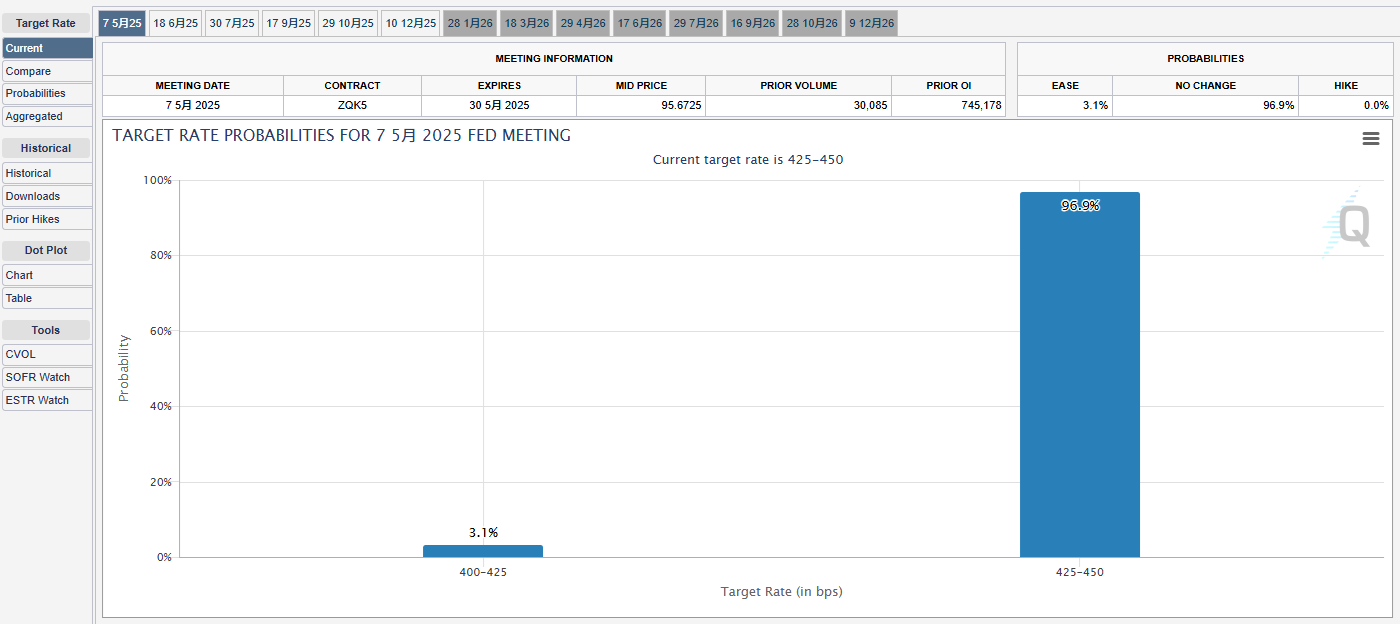1400x624 pixels.
Task: Click the 30 5月 2025 expires cell
Action: (499, 105)
